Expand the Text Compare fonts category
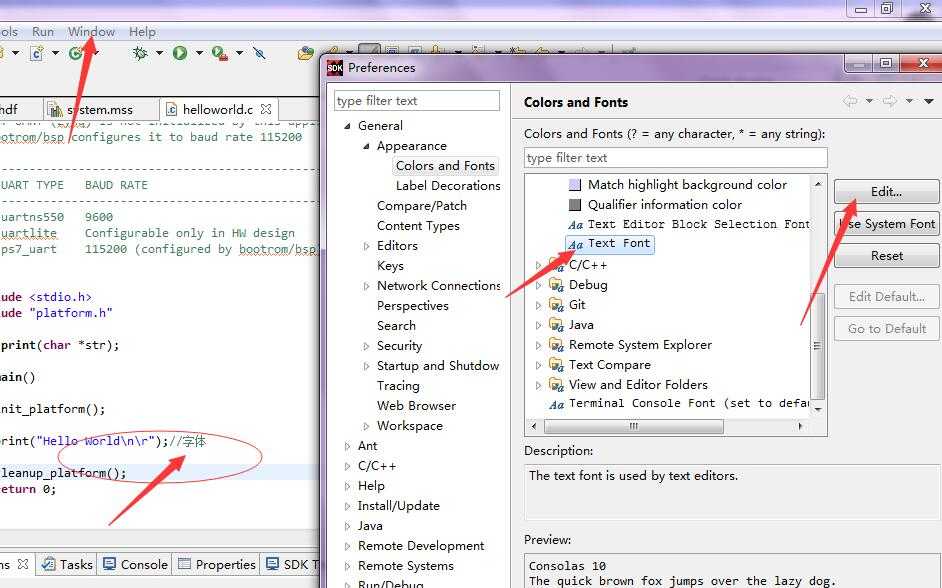 (538, 365)
